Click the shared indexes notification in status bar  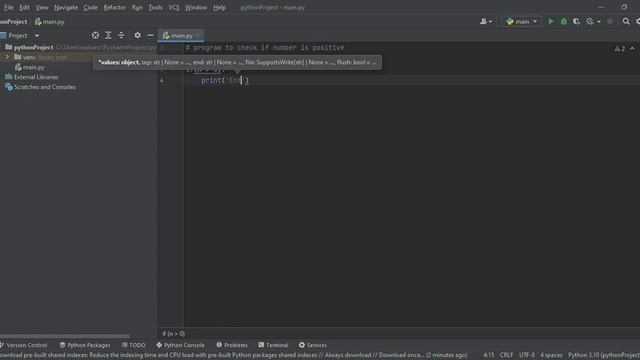233,356
